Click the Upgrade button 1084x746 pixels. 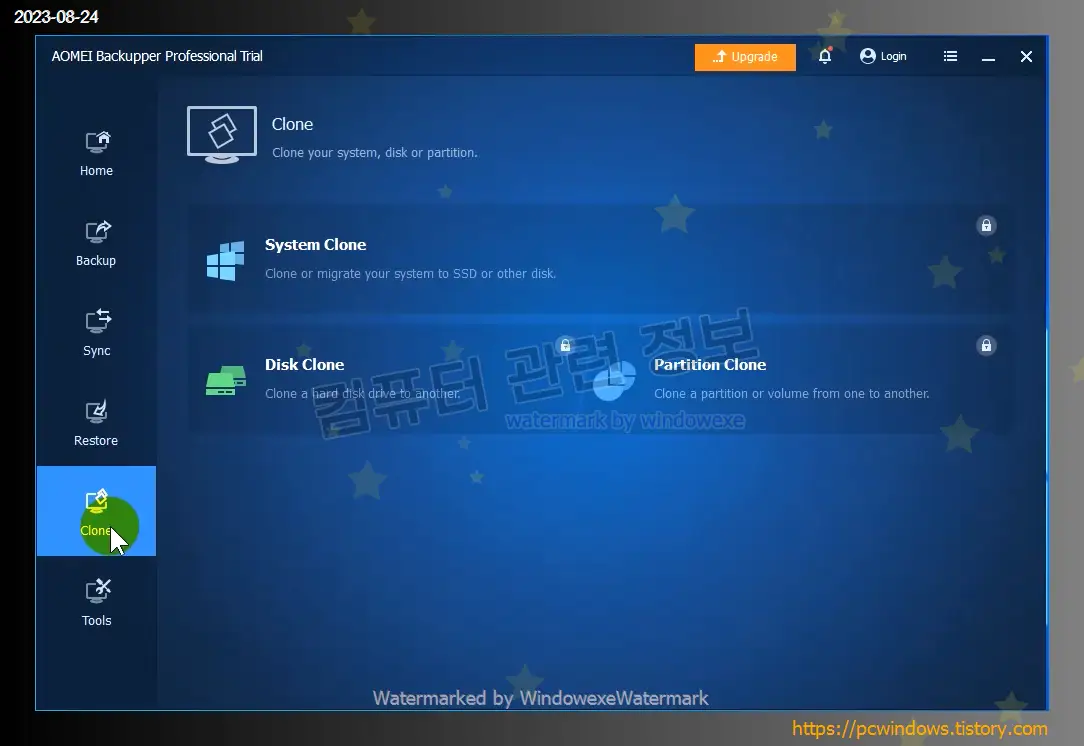pos(745,57)
